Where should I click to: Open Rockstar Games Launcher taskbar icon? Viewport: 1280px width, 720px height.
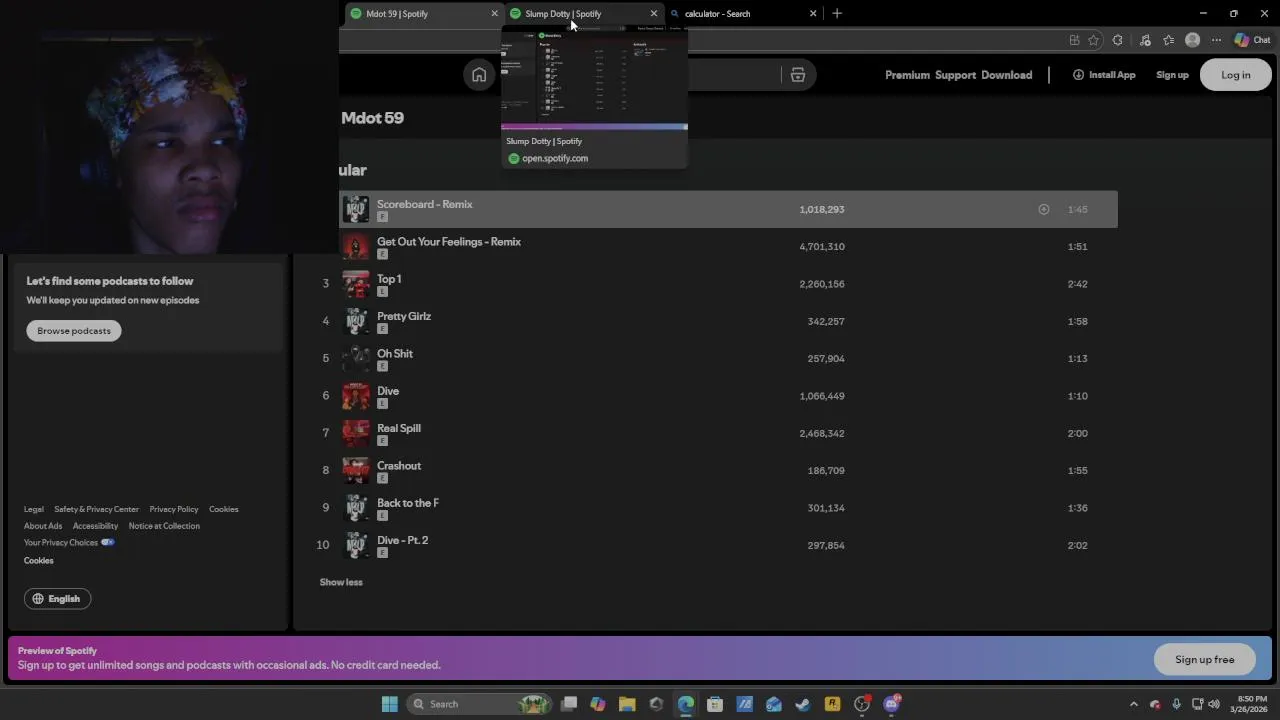coord(832,704)
